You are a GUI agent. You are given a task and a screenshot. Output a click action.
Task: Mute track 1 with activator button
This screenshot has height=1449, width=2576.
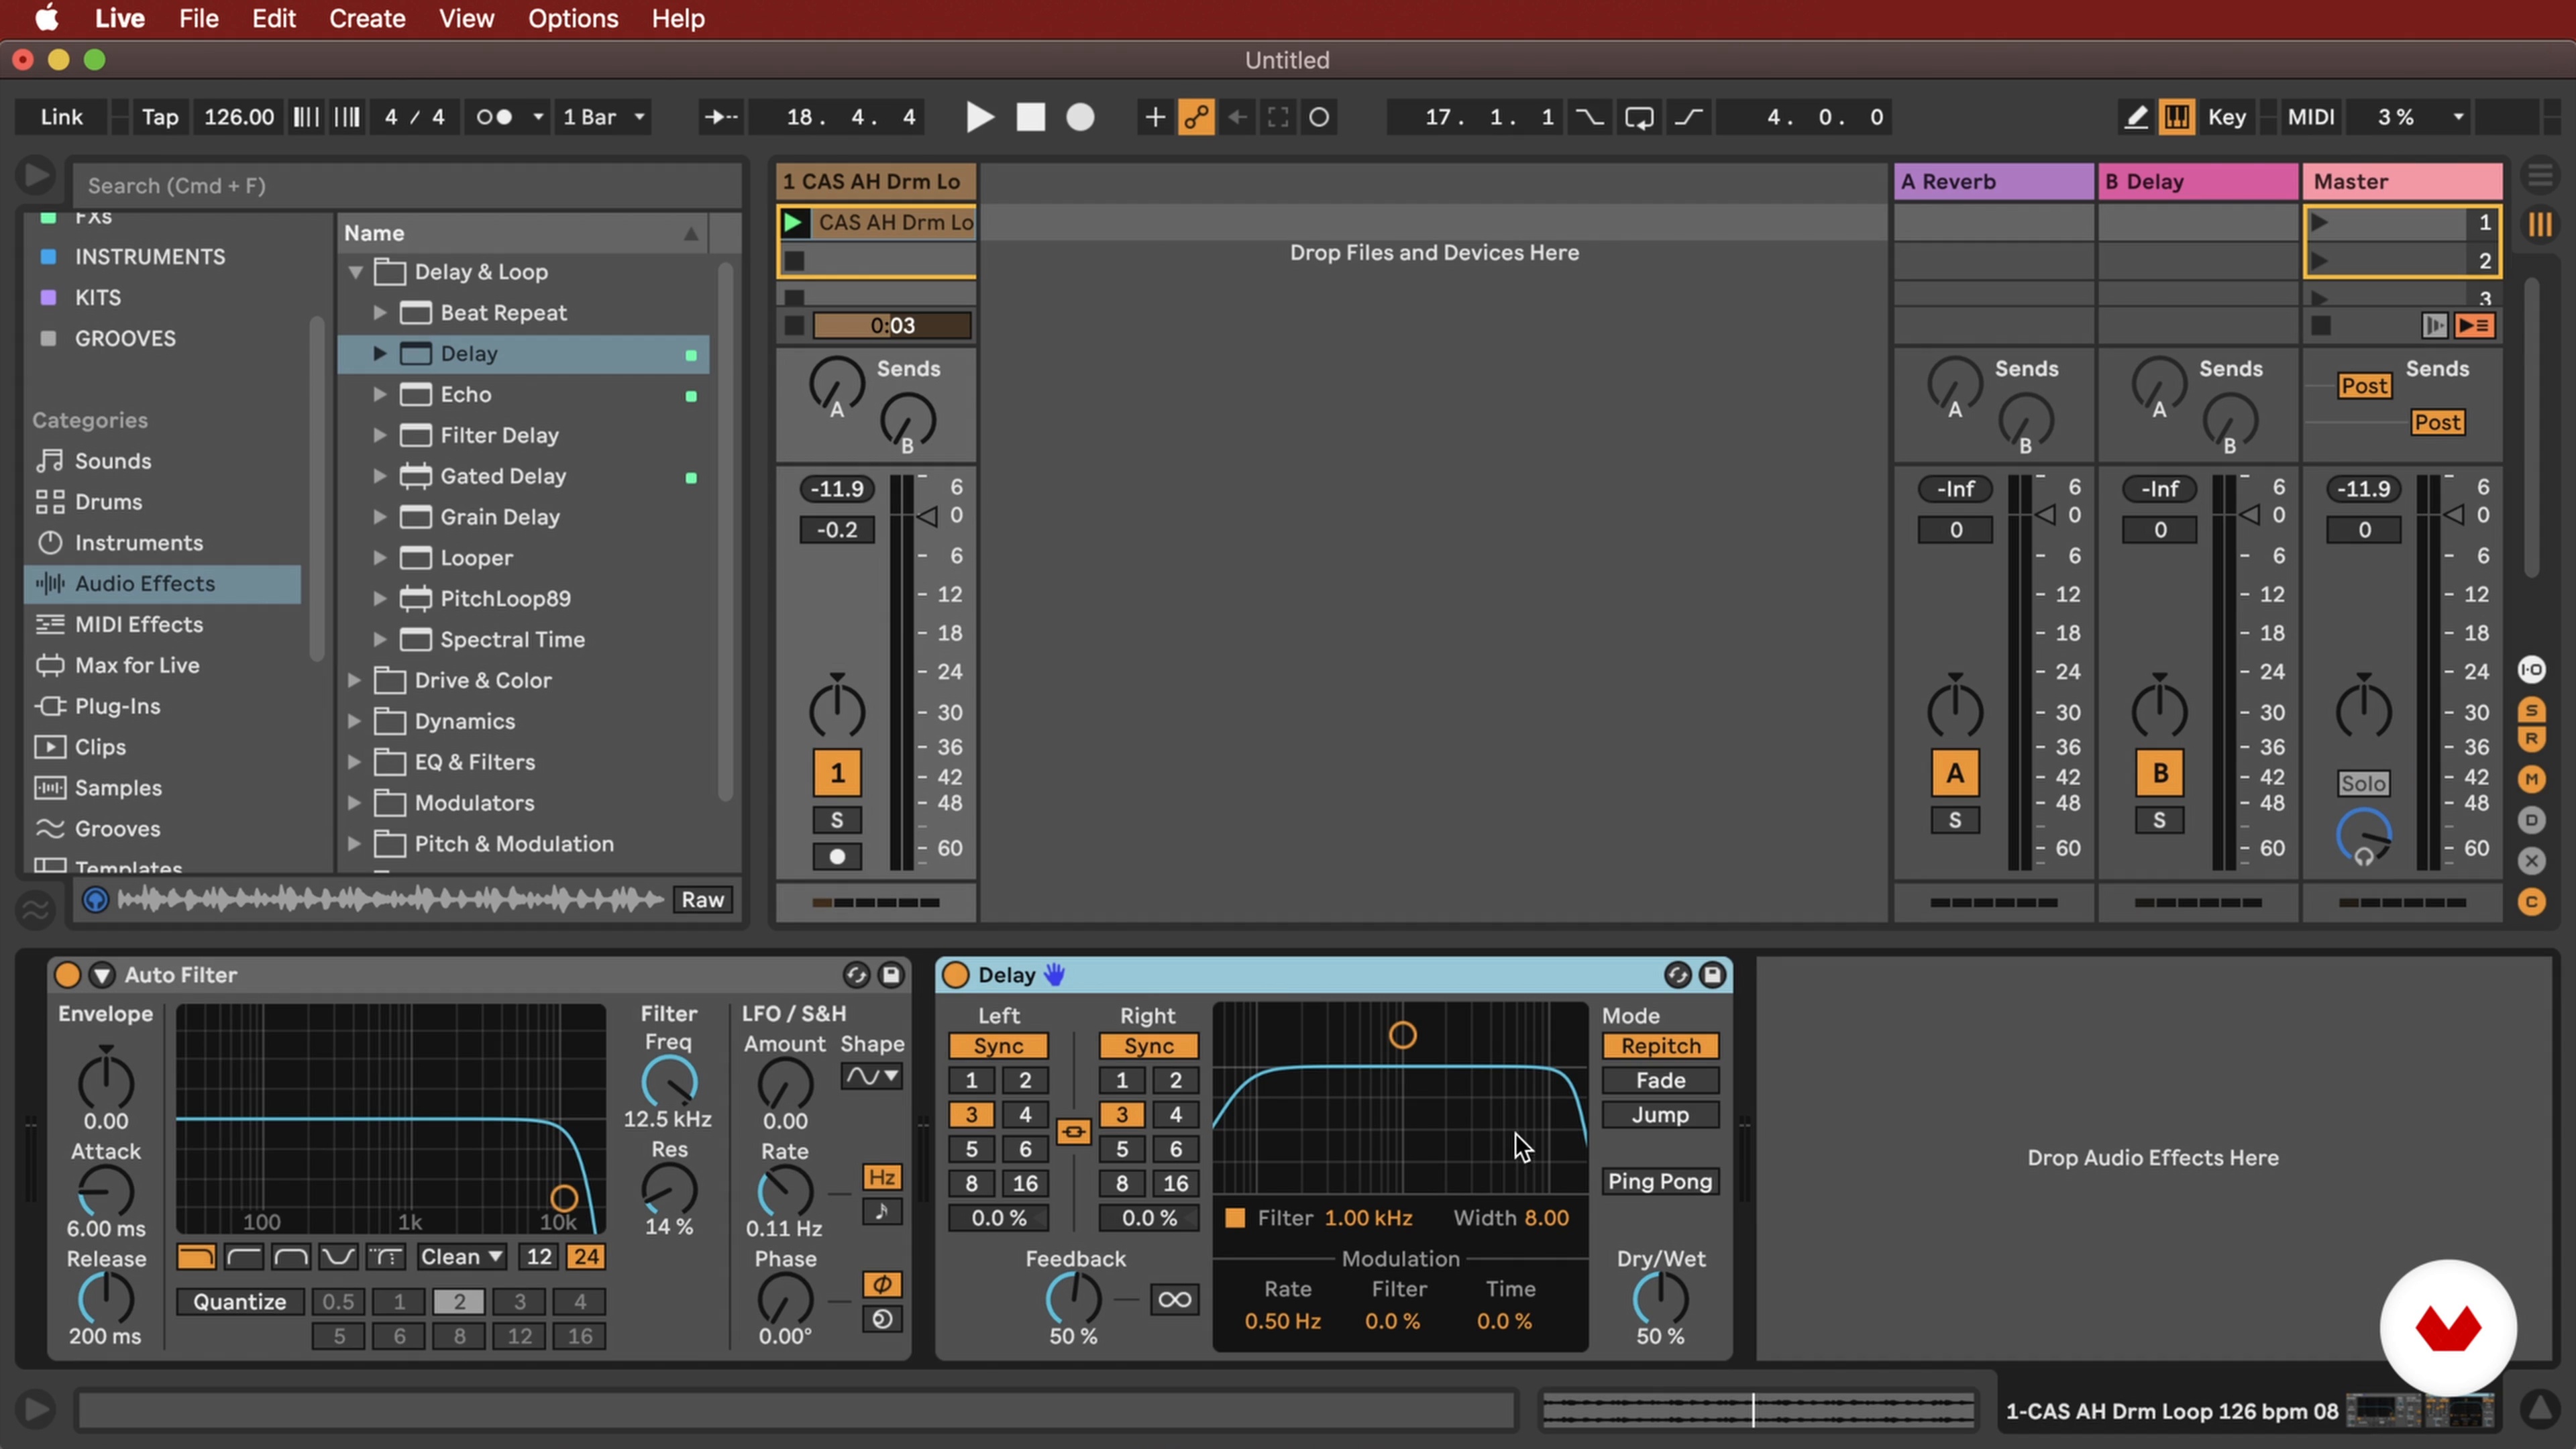coord(837,773)
